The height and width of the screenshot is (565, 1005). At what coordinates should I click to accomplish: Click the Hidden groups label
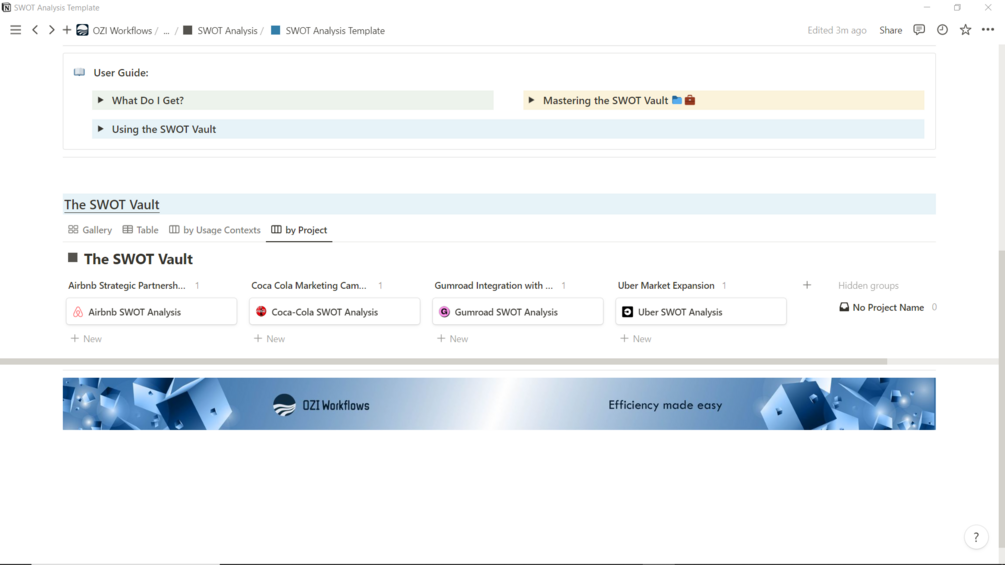(x=868, y=285)
